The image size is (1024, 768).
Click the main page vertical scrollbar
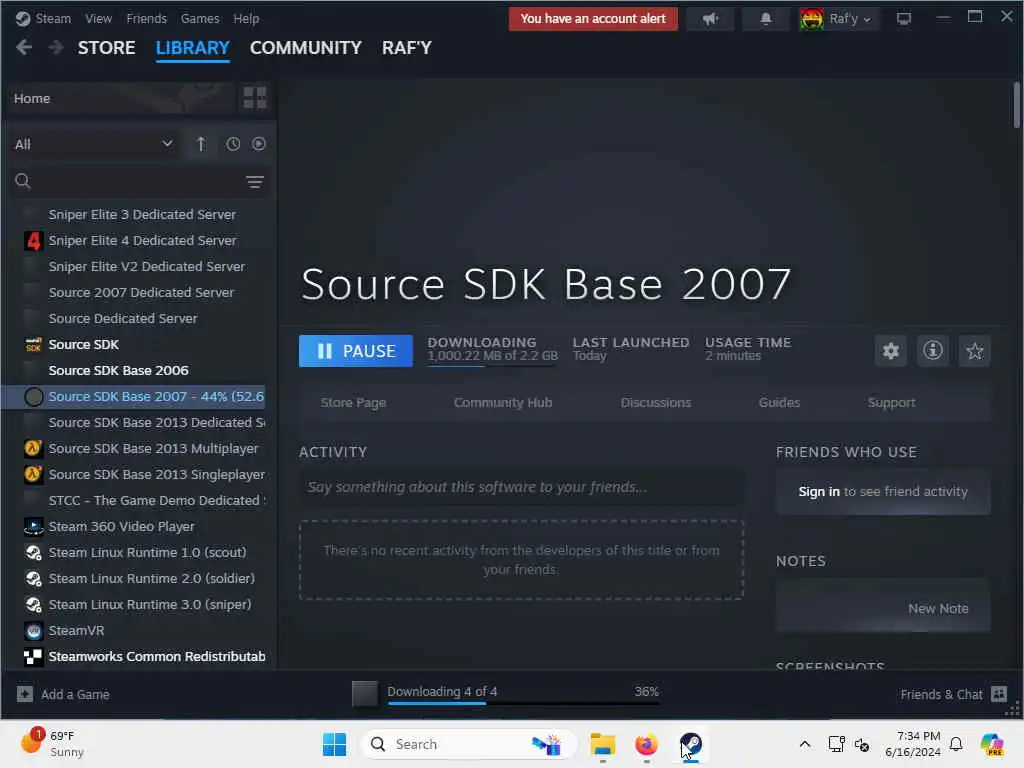point(1016,104)
